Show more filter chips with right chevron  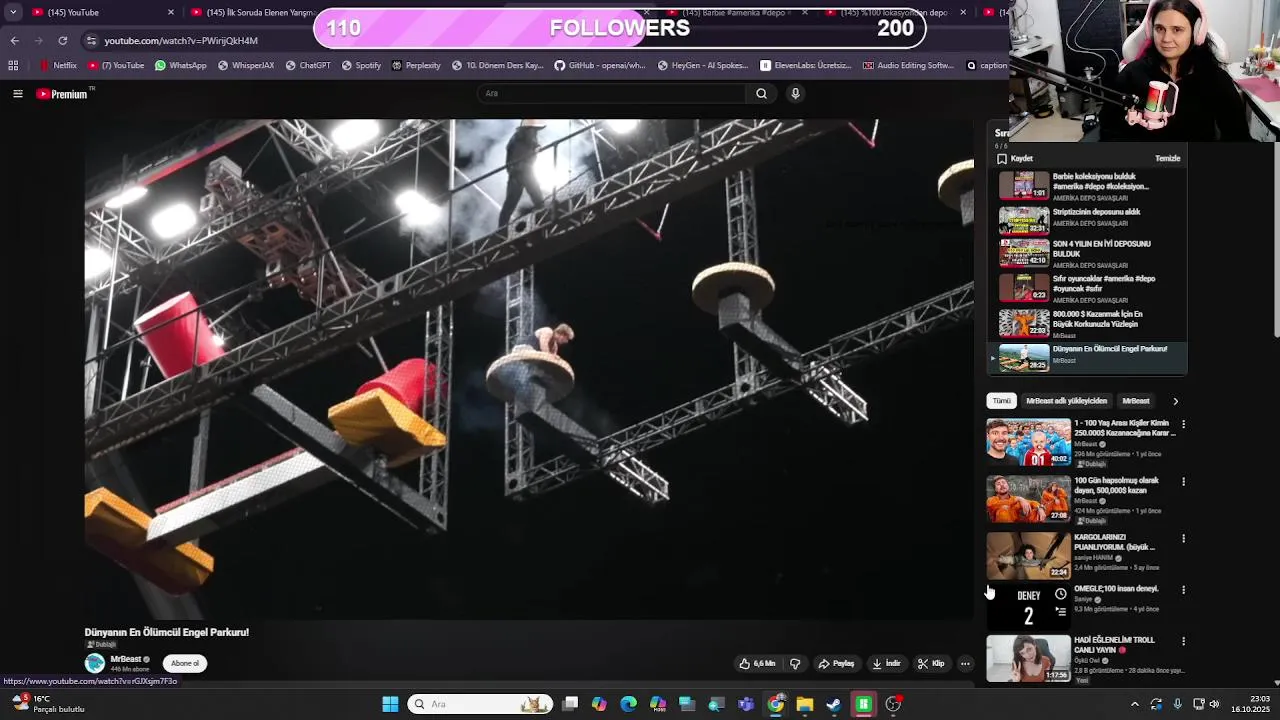tap(1175, 401)
